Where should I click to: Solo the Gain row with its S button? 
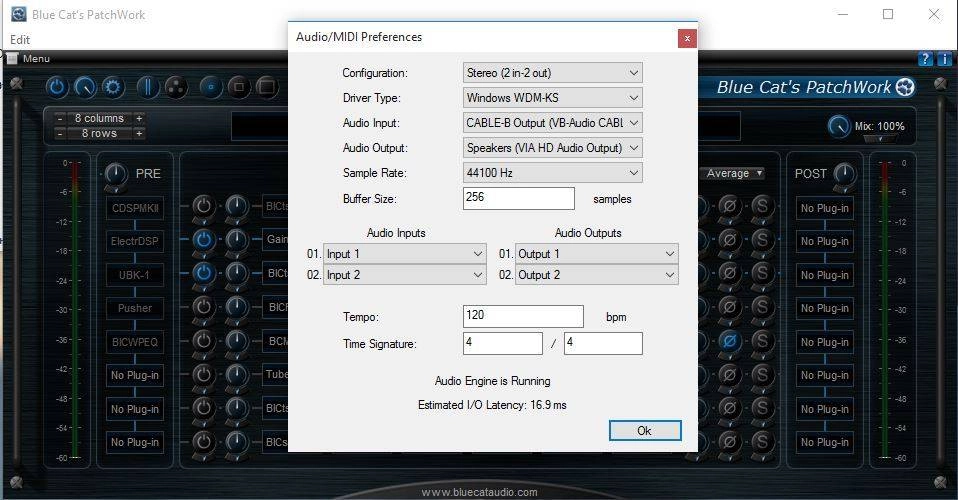pos(762,239)
